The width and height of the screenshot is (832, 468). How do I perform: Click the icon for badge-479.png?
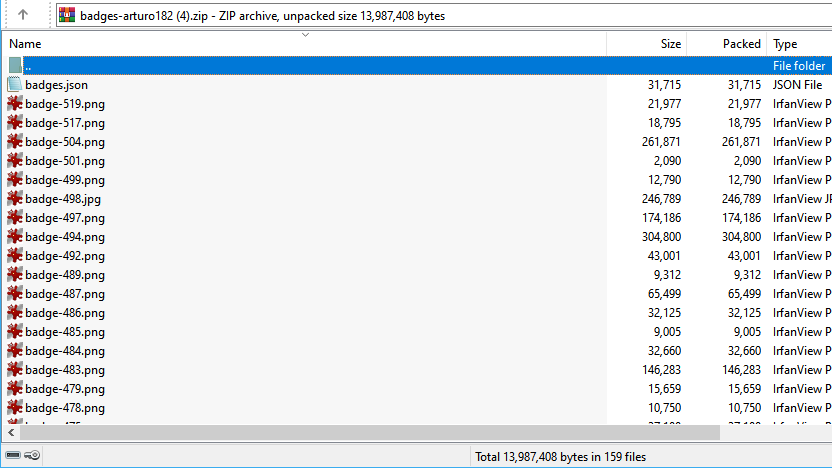pos(15,388)
